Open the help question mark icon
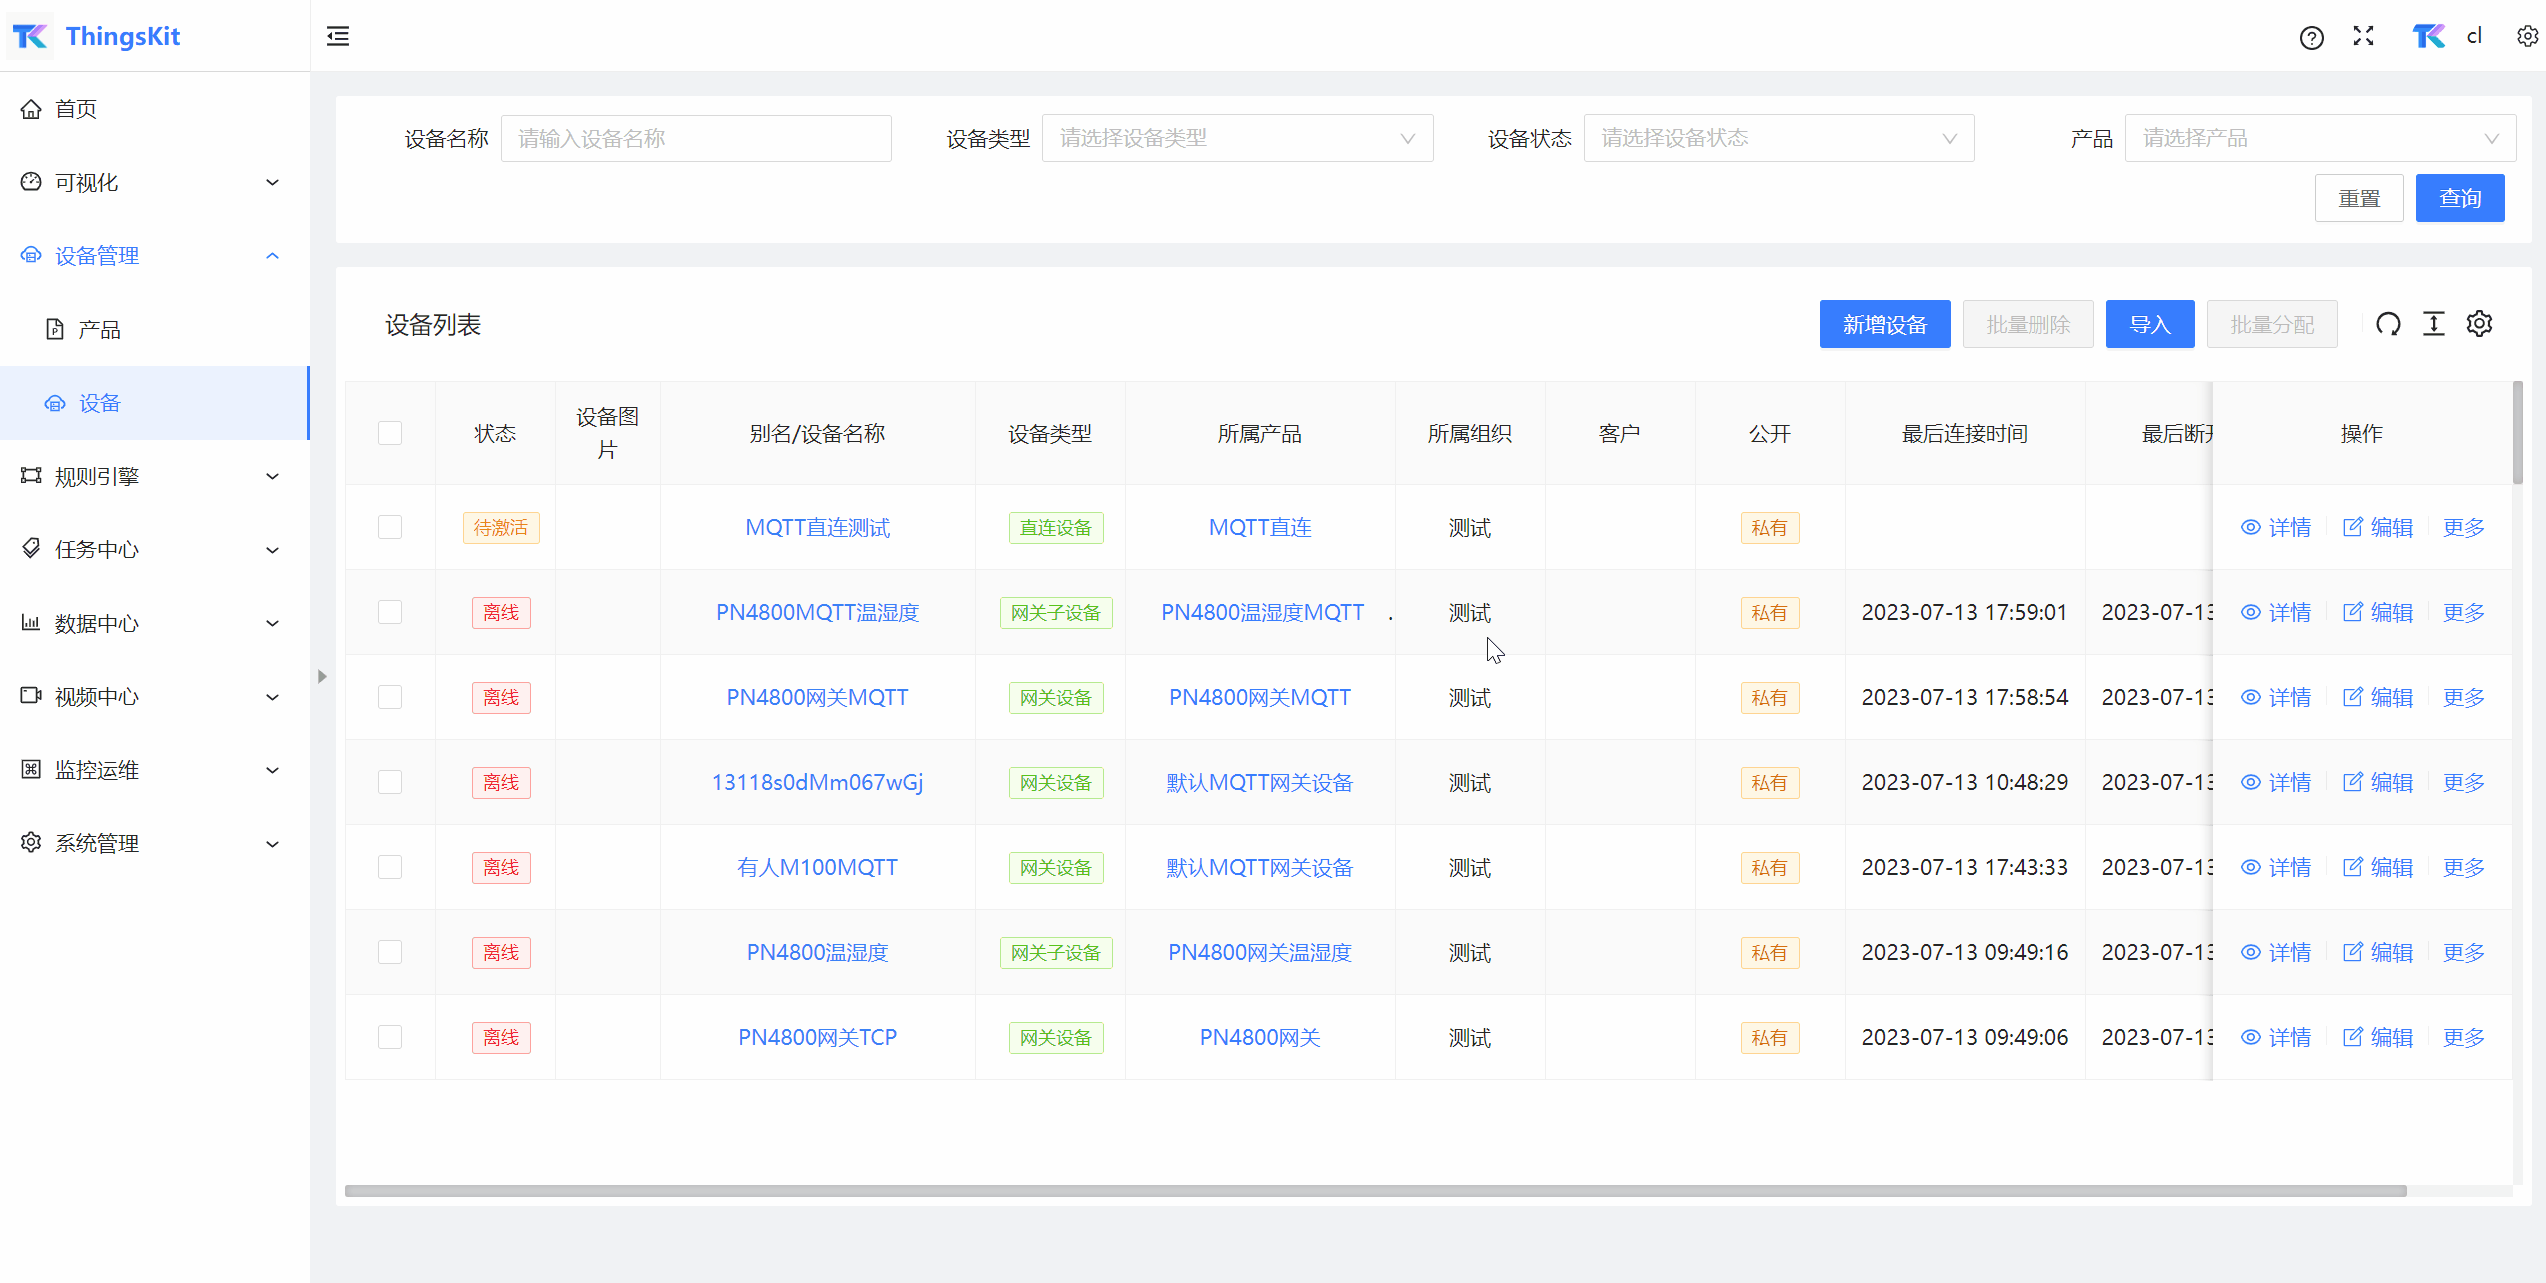The image size is (2546, 1283). [x=2311, y=38]
